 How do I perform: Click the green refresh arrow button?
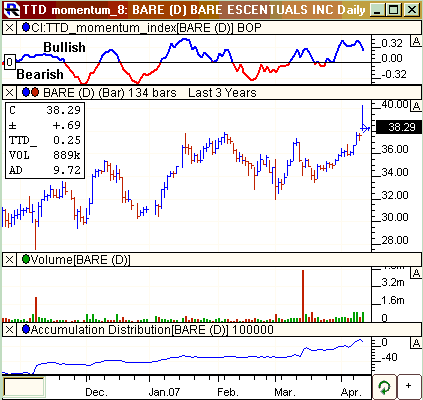click(384, 387)
